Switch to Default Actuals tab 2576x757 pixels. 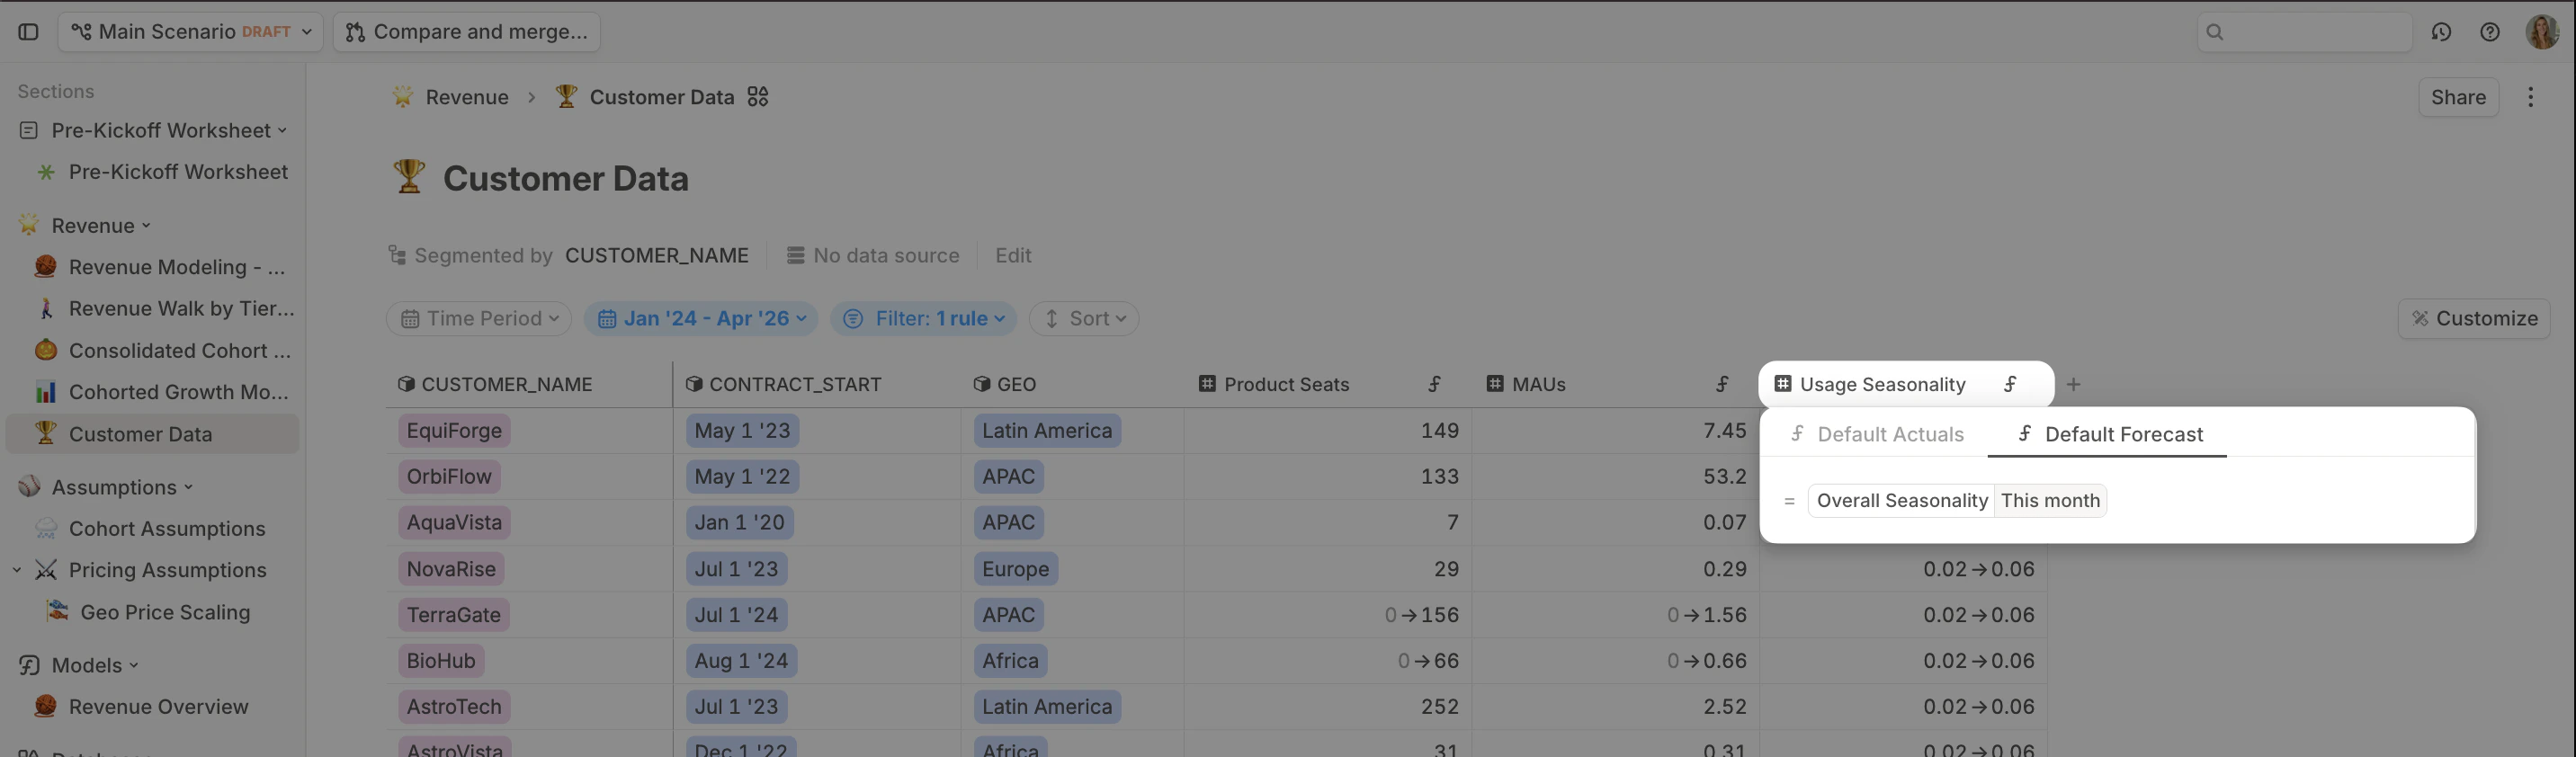click(1877, 434)
